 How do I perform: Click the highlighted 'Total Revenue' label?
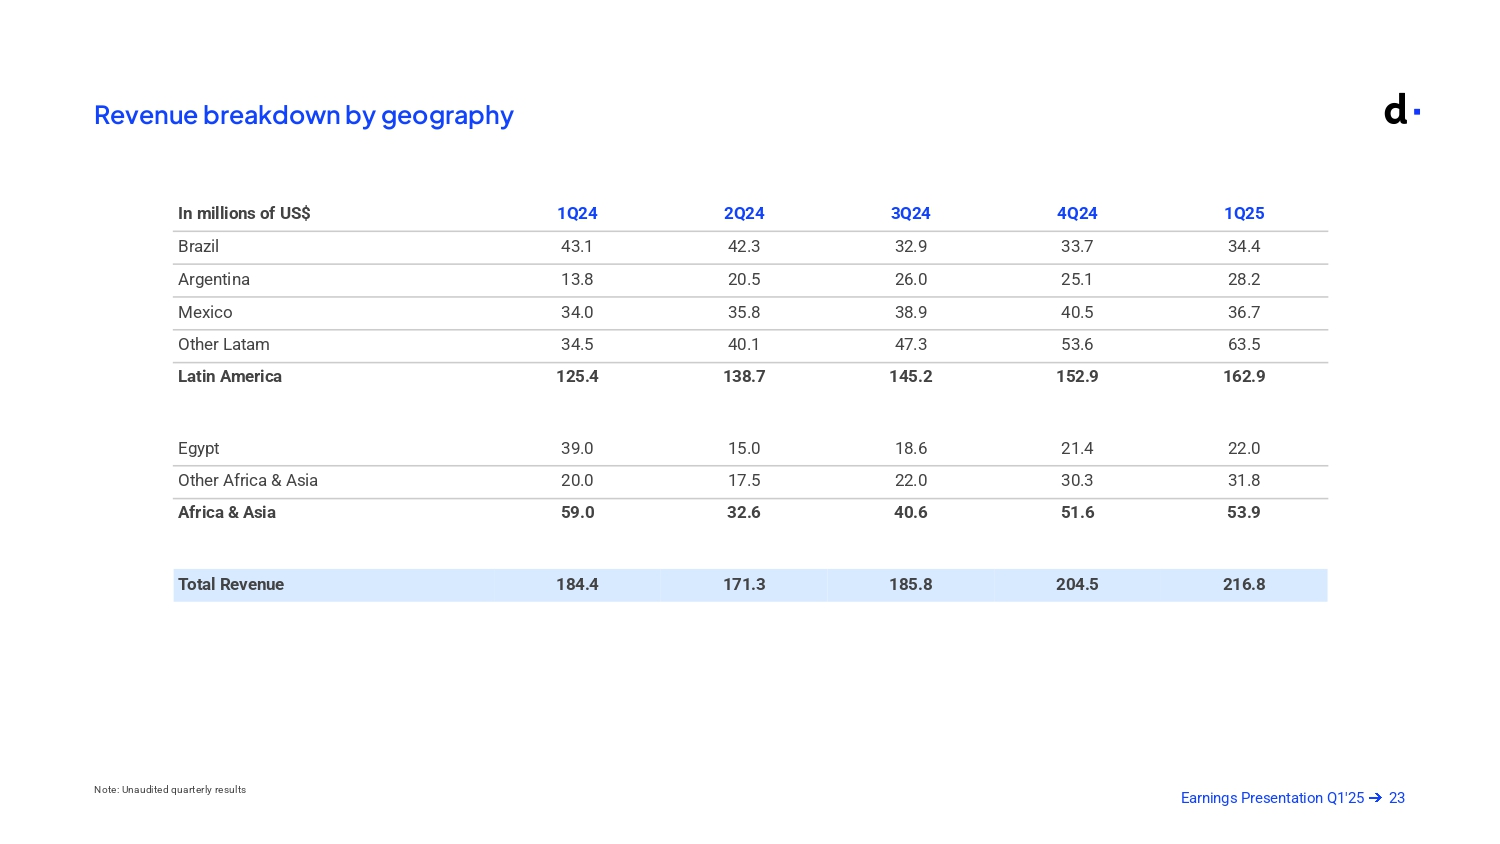231,584
